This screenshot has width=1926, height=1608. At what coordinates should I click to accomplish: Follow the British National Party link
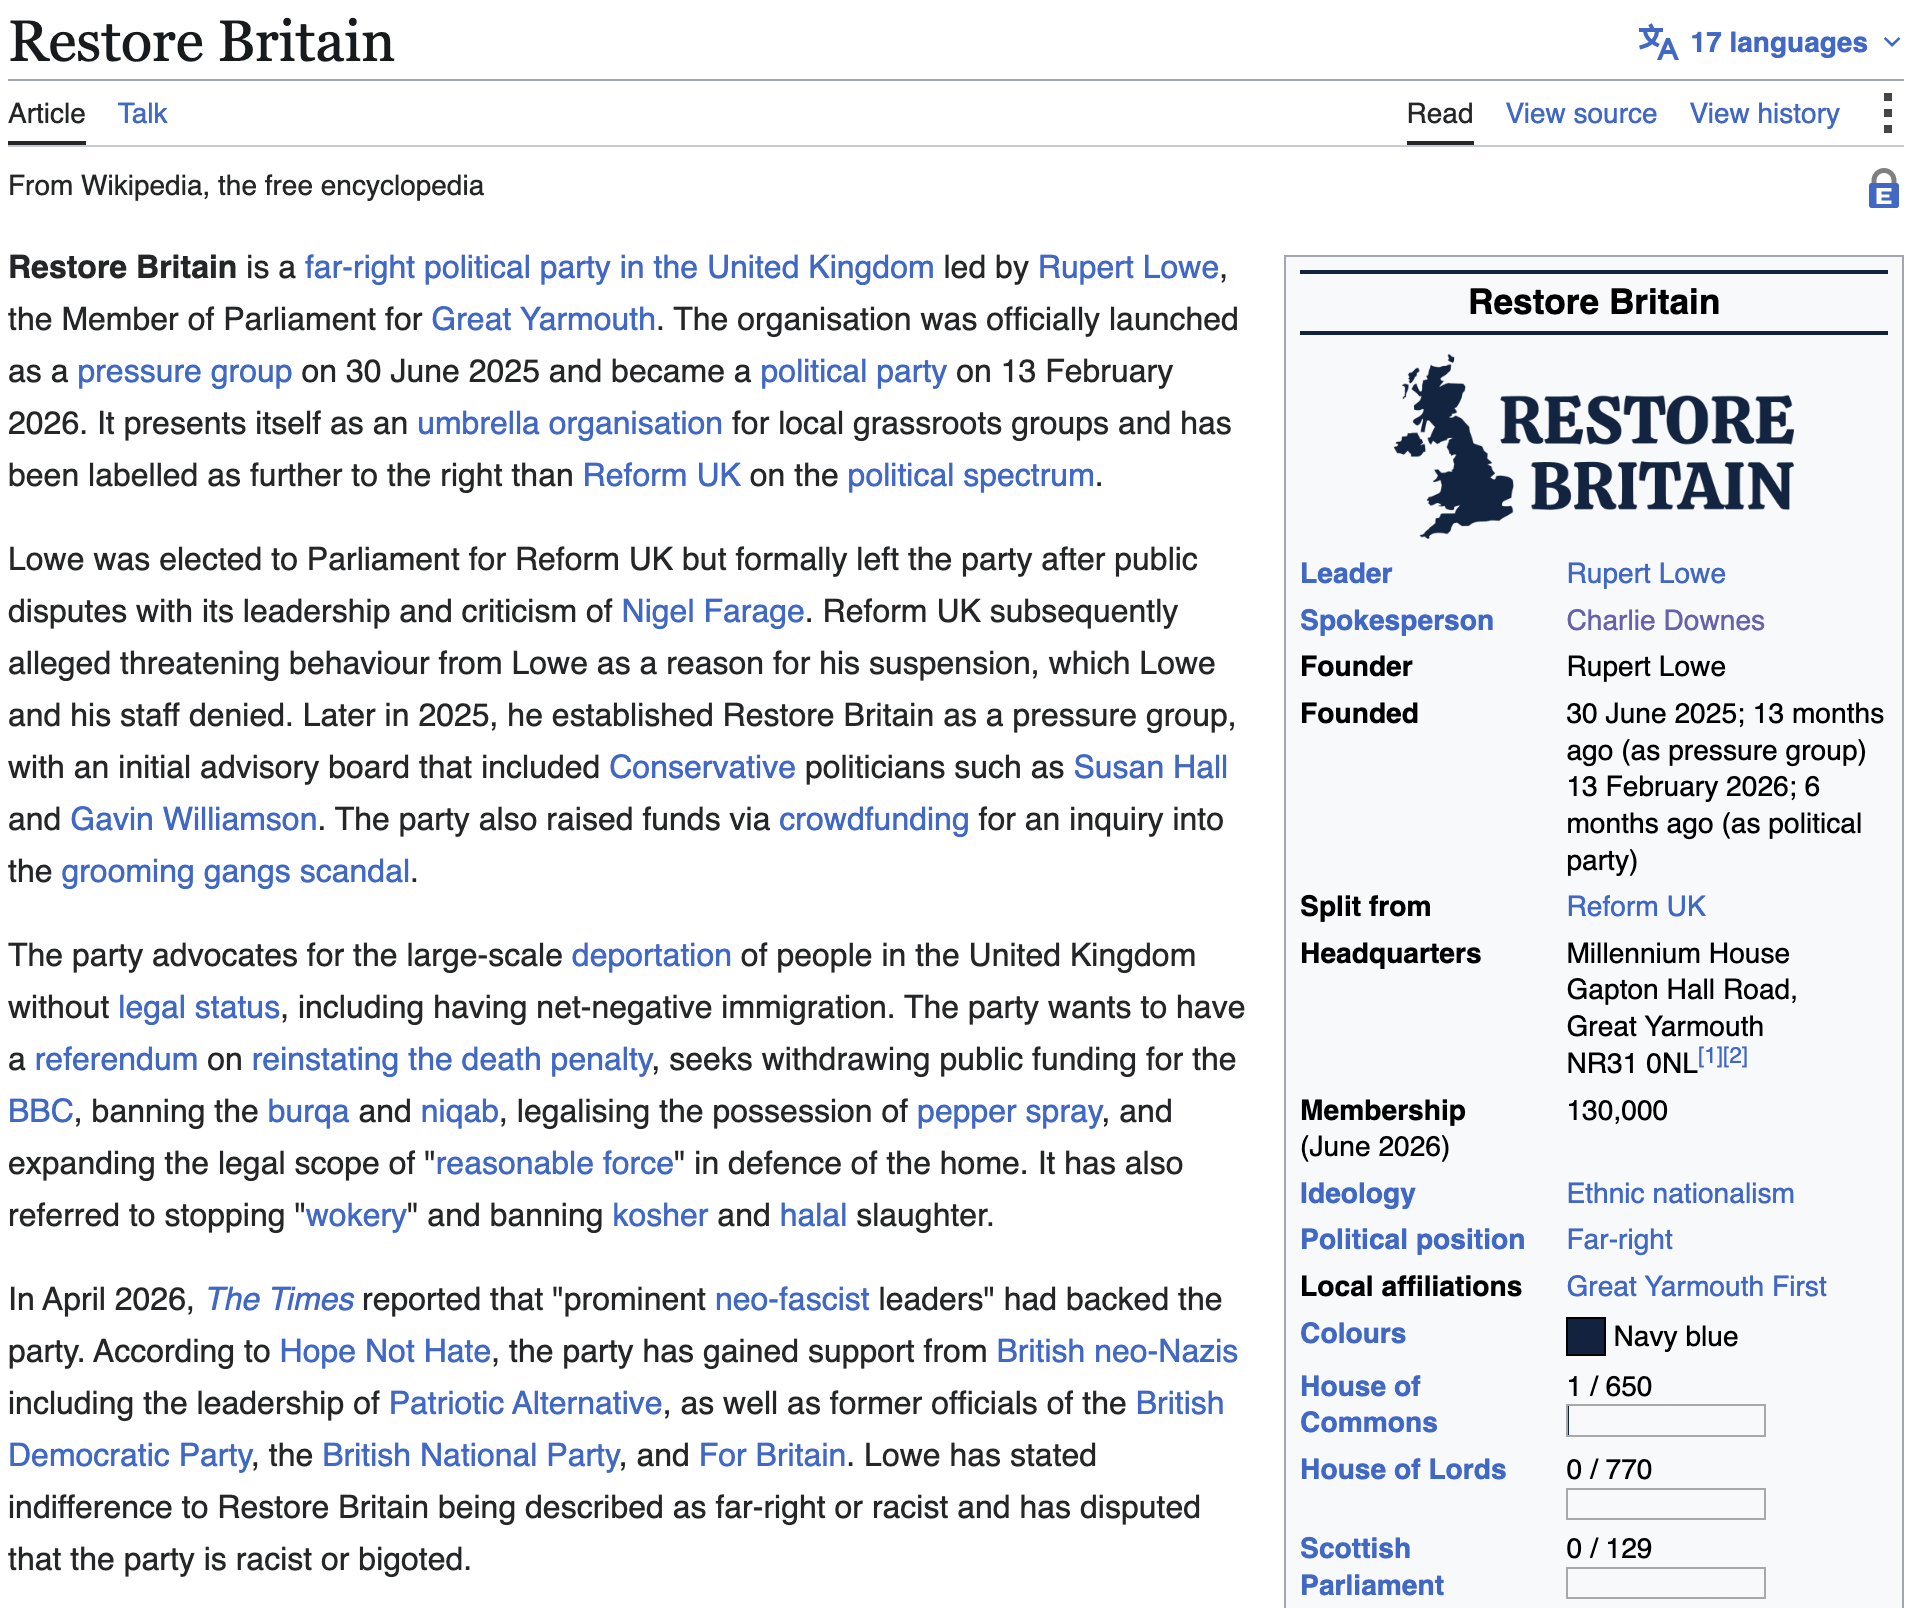pyautogui.click(x=471, y=1455)
